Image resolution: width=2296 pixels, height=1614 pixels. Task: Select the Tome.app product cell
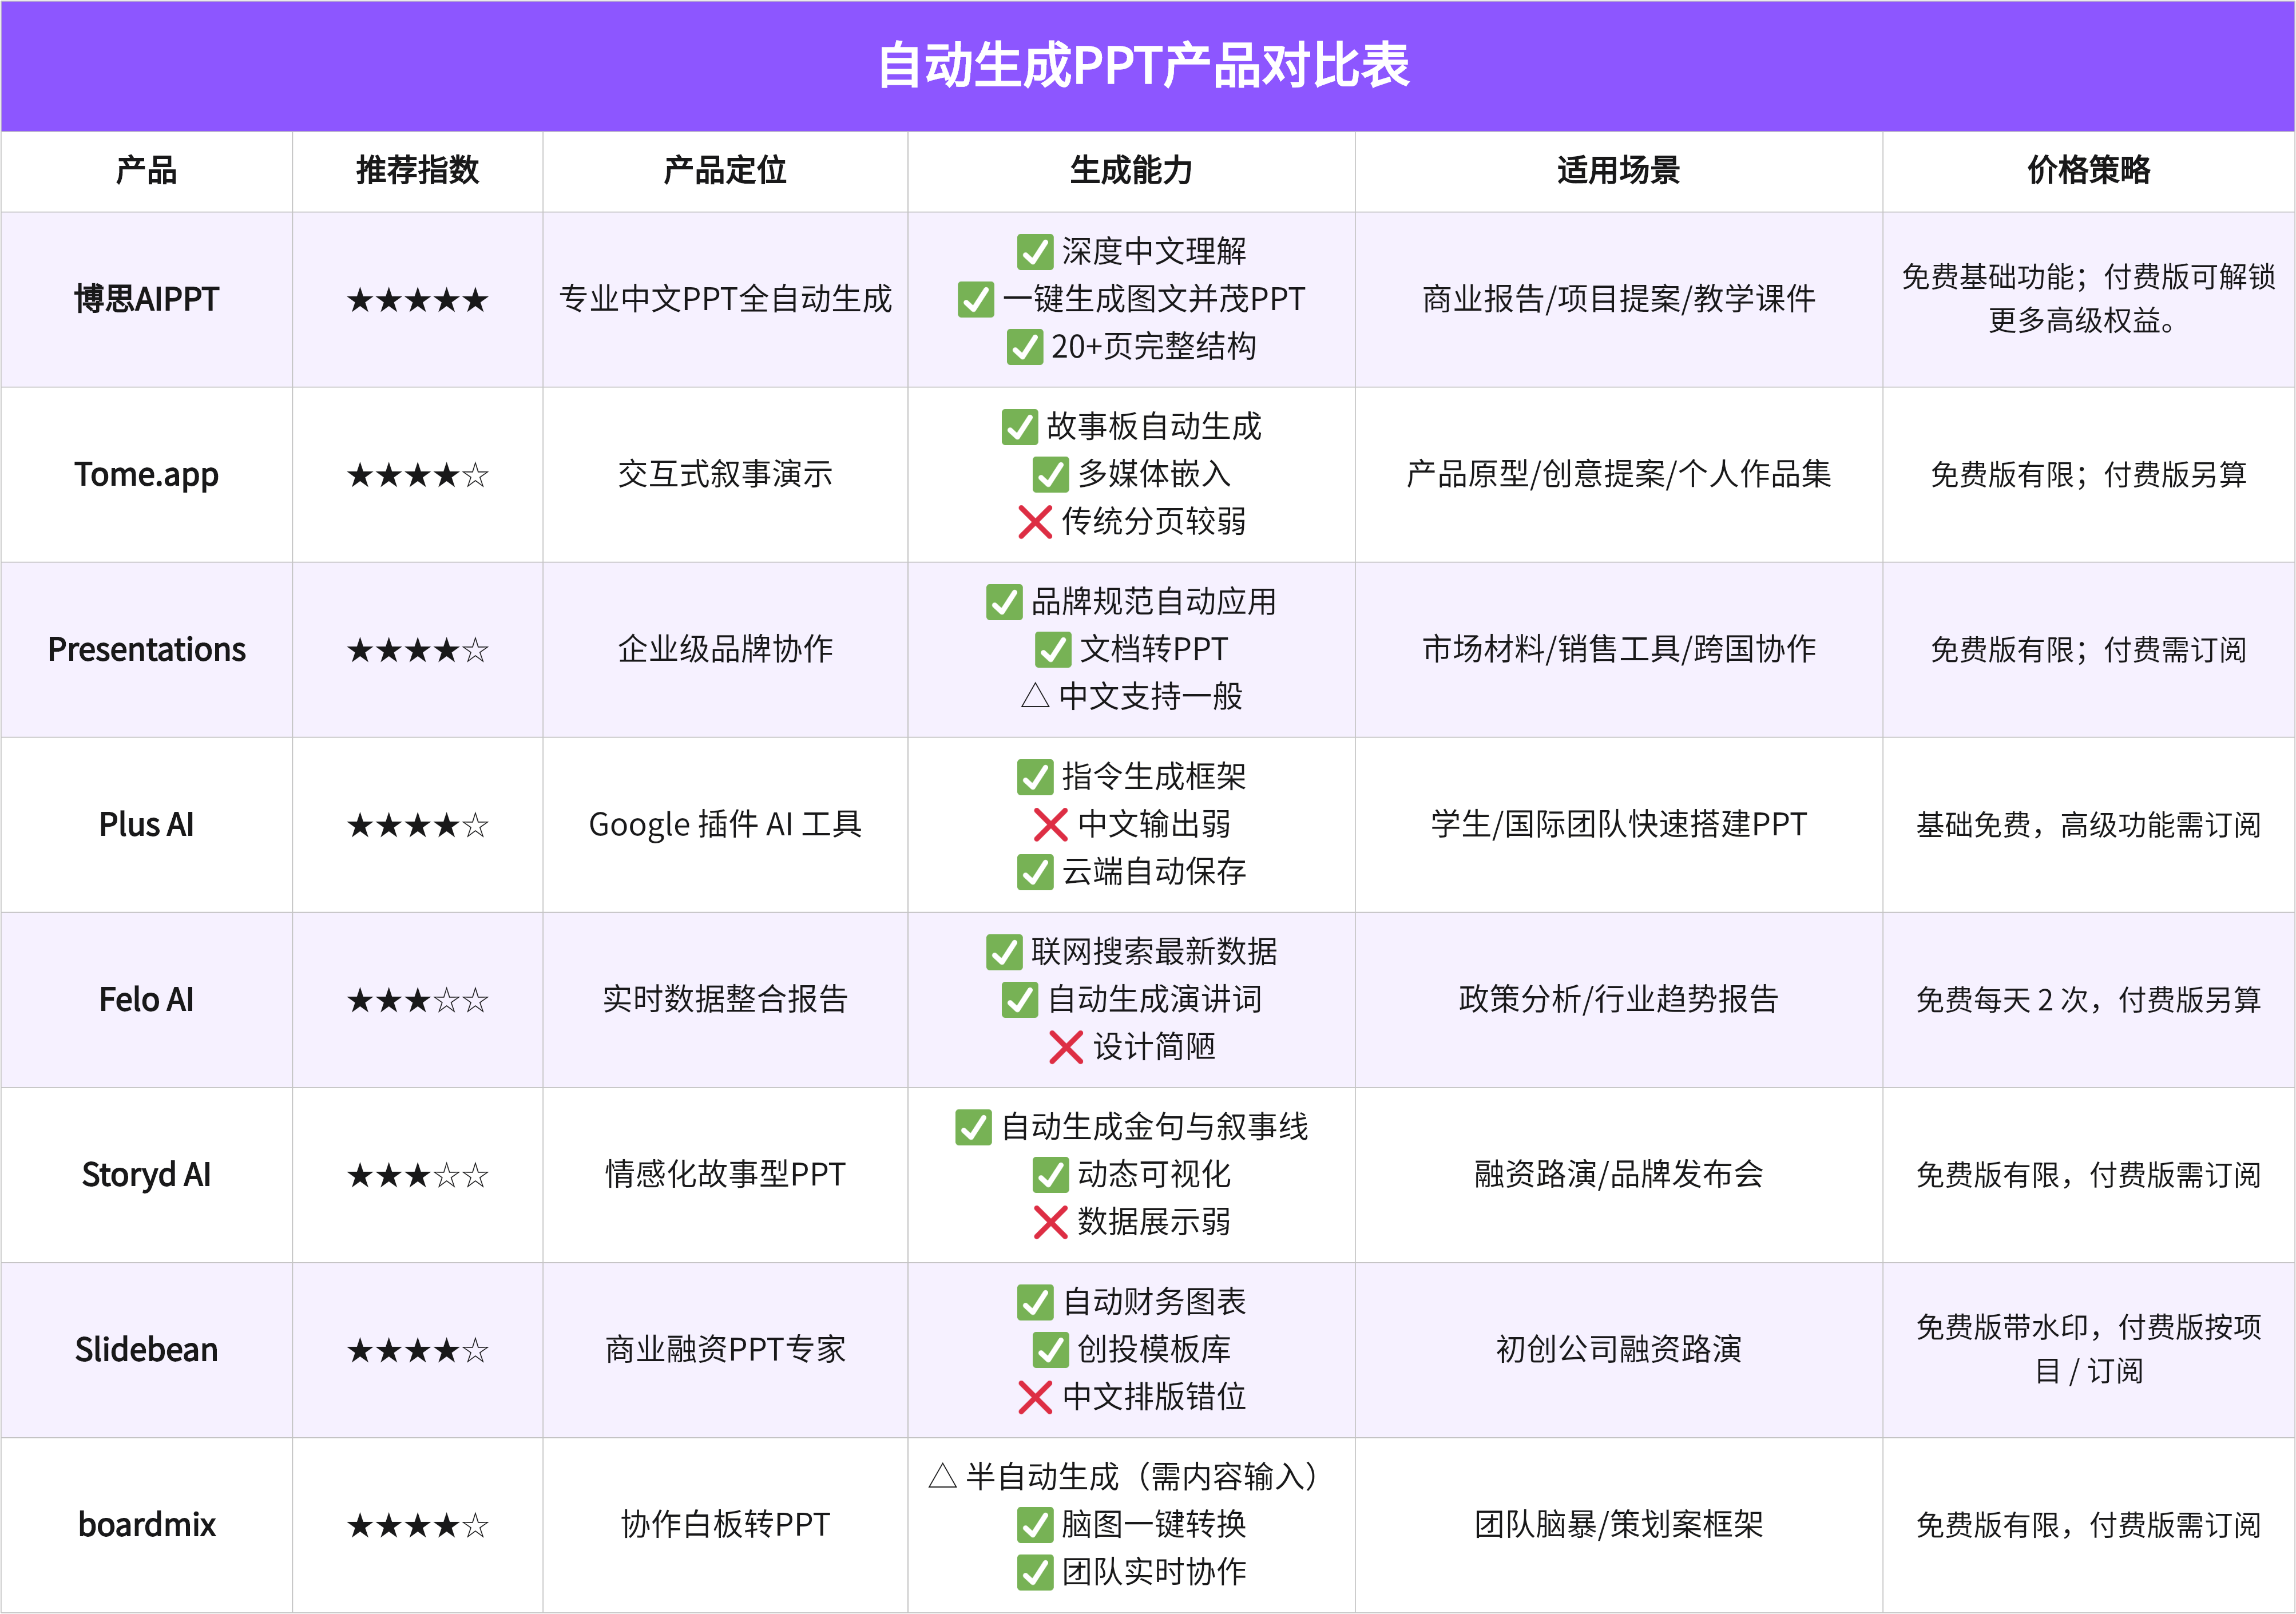(146, 474)
